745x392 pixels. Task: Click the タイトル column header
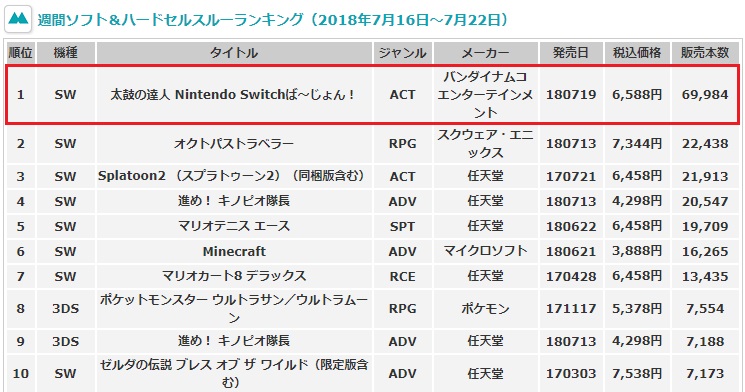234,53
